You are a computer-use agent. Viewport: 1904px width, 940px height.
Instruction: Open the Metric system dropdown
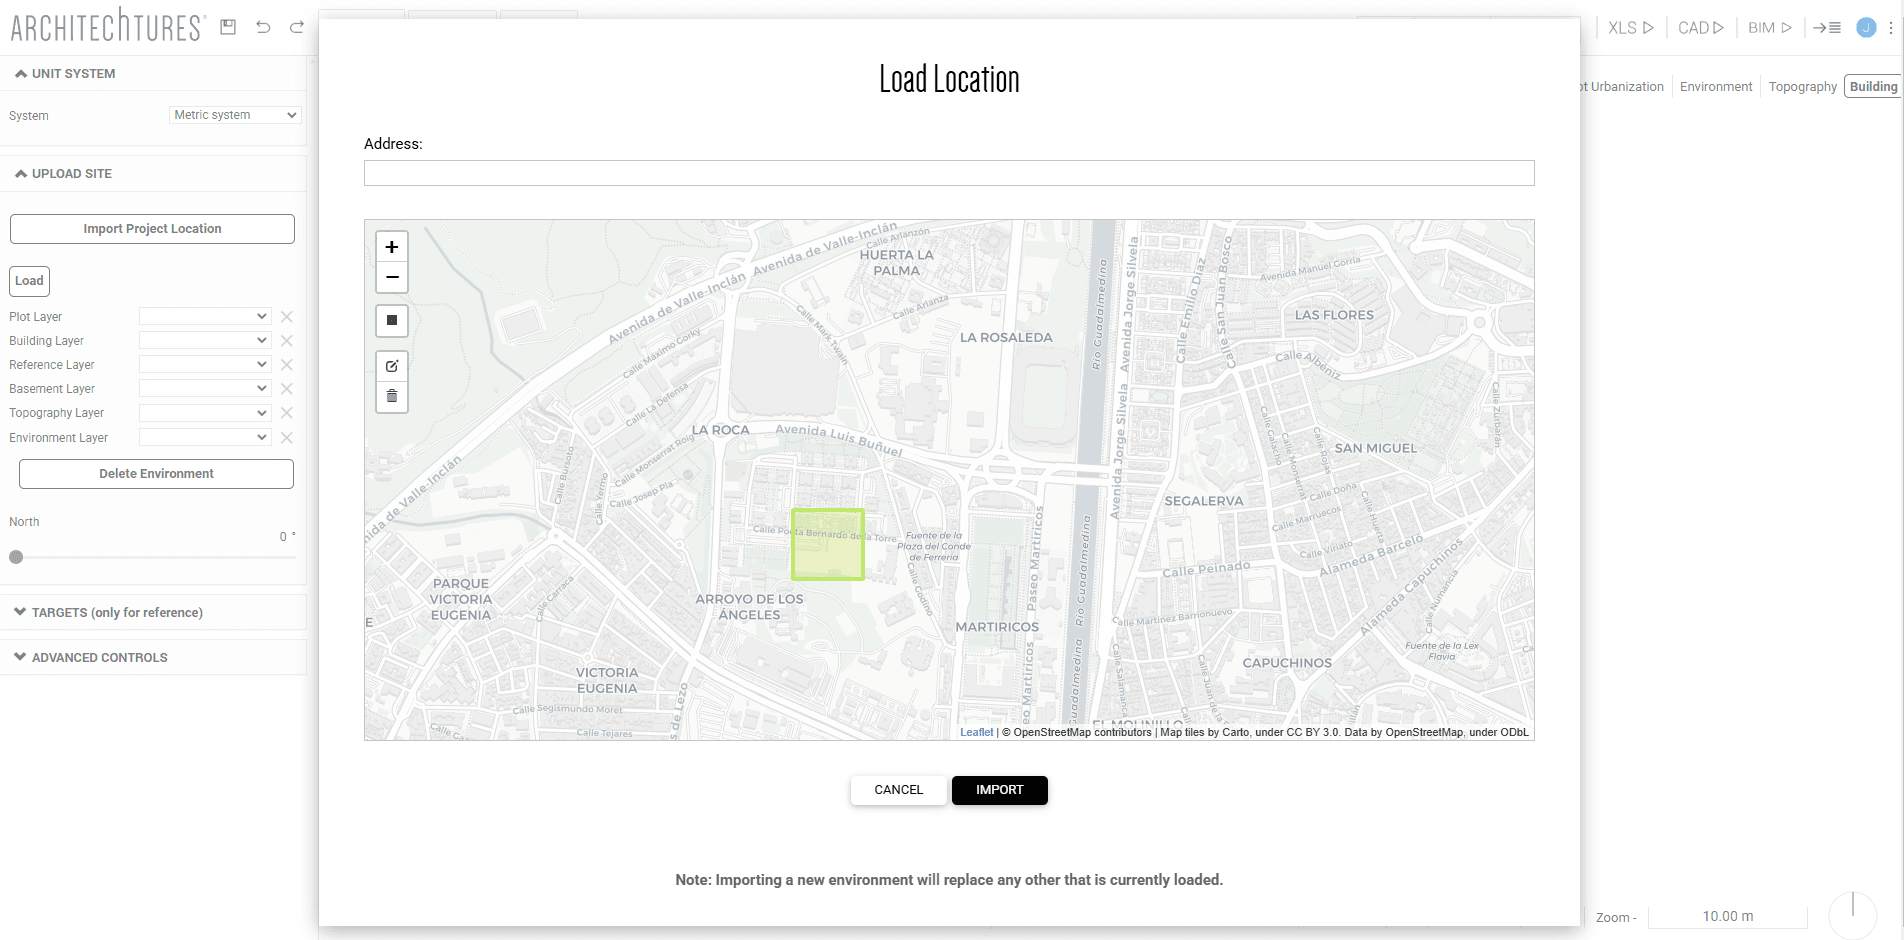coord(234,114)
